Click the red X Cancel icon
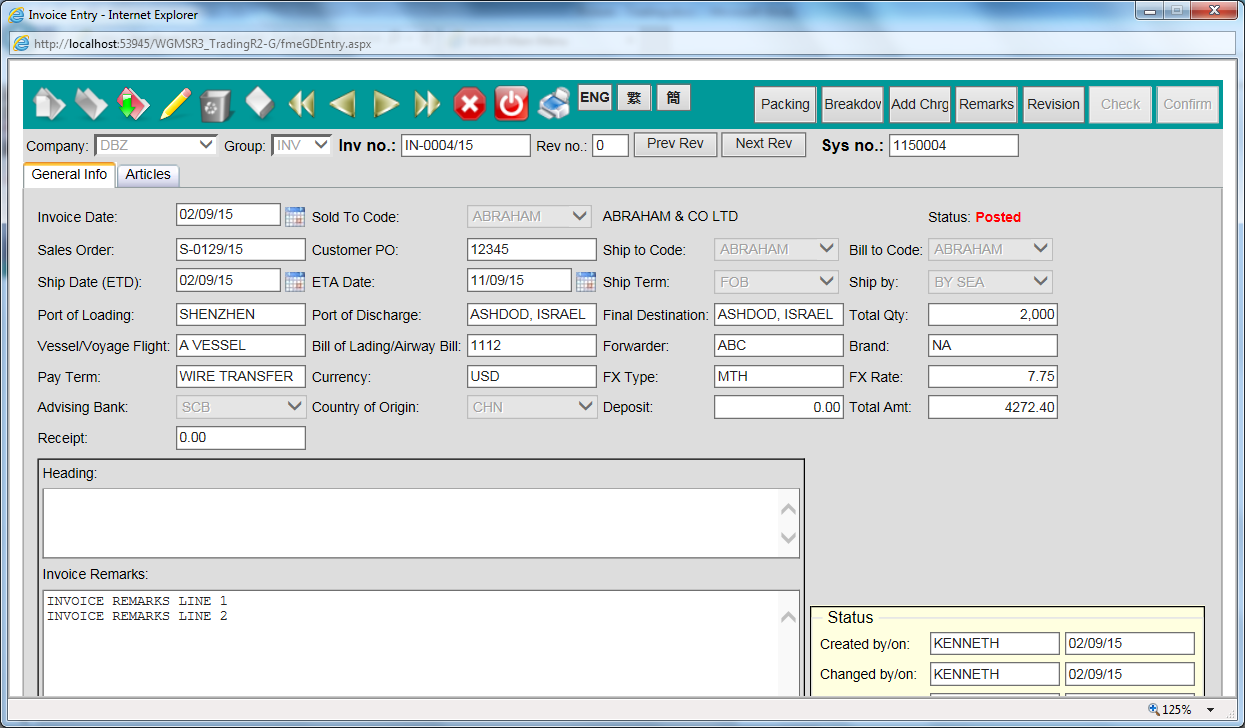Image resolution: width=1245 pixels, height=728 pixels. 470,104
